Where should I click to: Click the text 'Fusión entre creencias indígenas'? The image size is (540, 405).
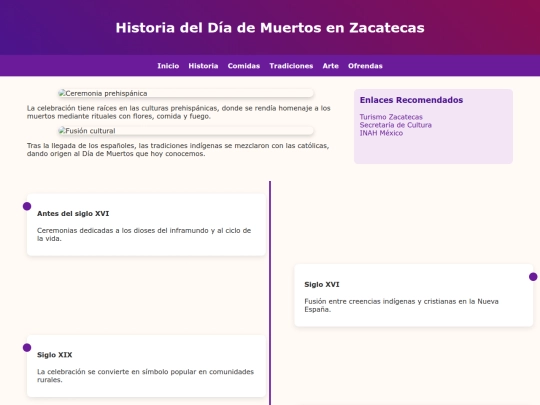pos(401,305)
